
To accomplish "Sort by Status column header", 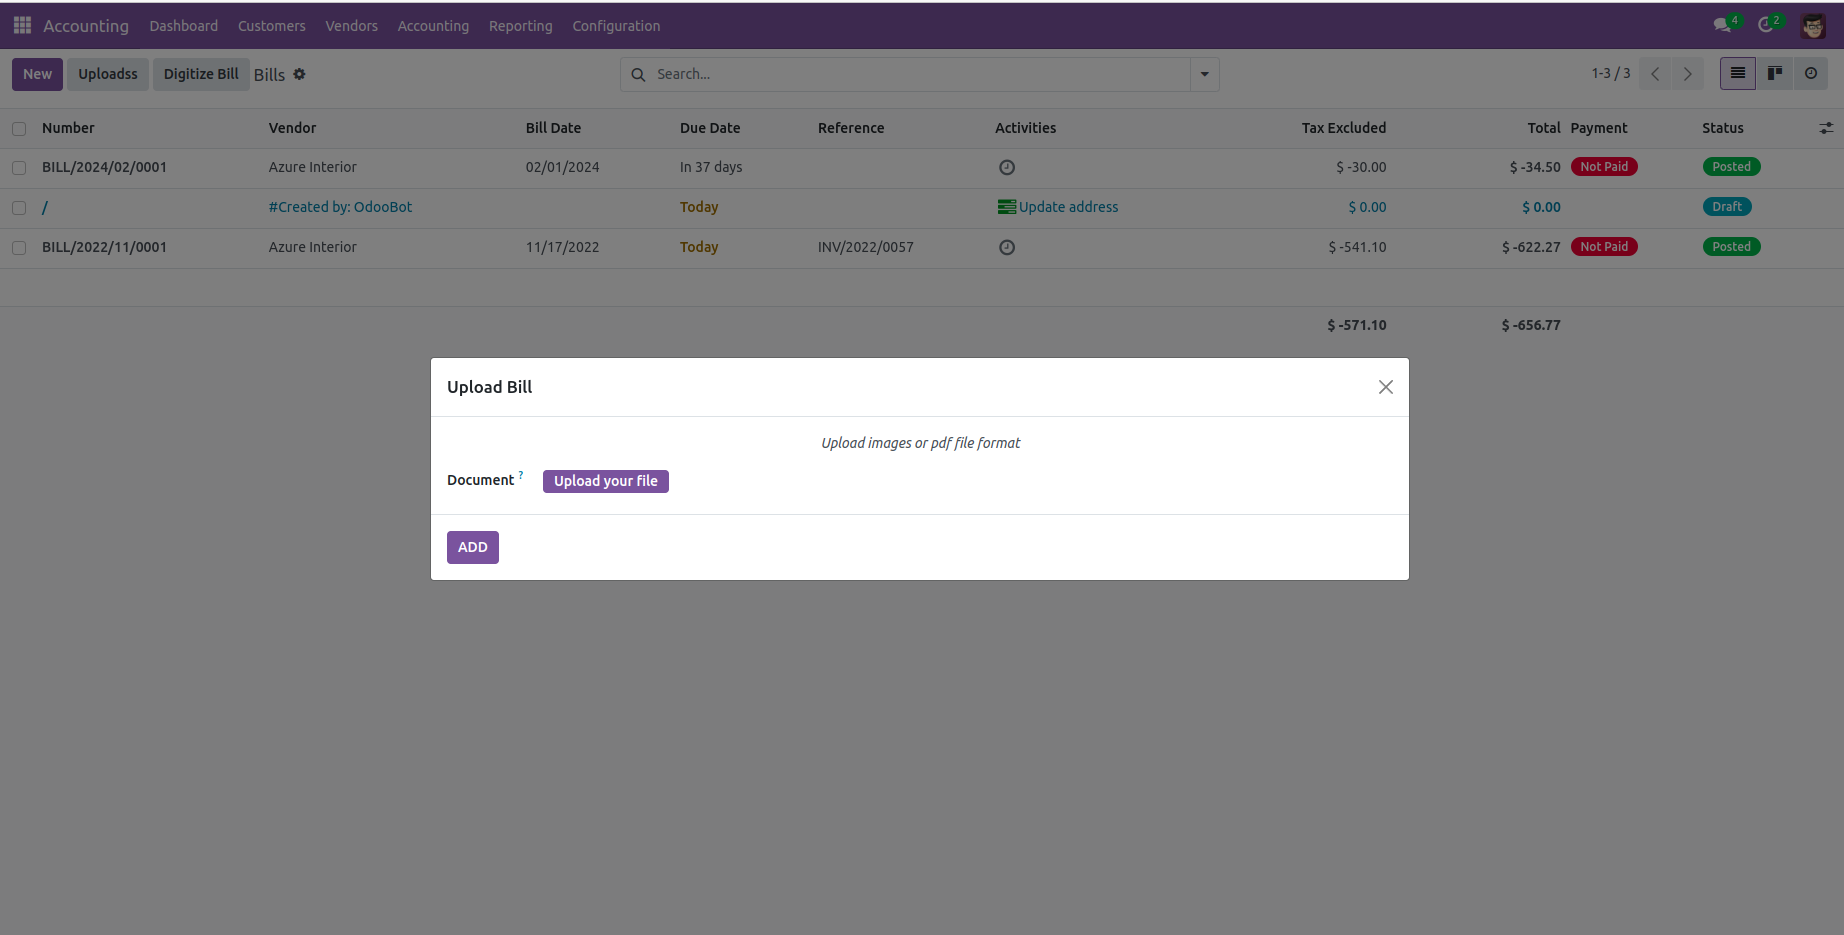I will 1723,128.
